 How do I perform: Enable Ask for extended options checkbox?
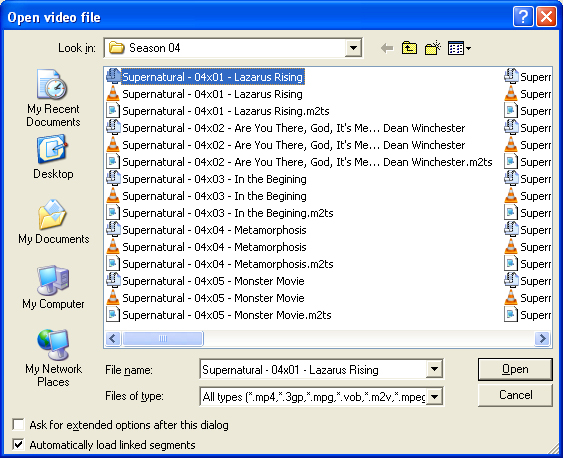click(x=18, y=425)
